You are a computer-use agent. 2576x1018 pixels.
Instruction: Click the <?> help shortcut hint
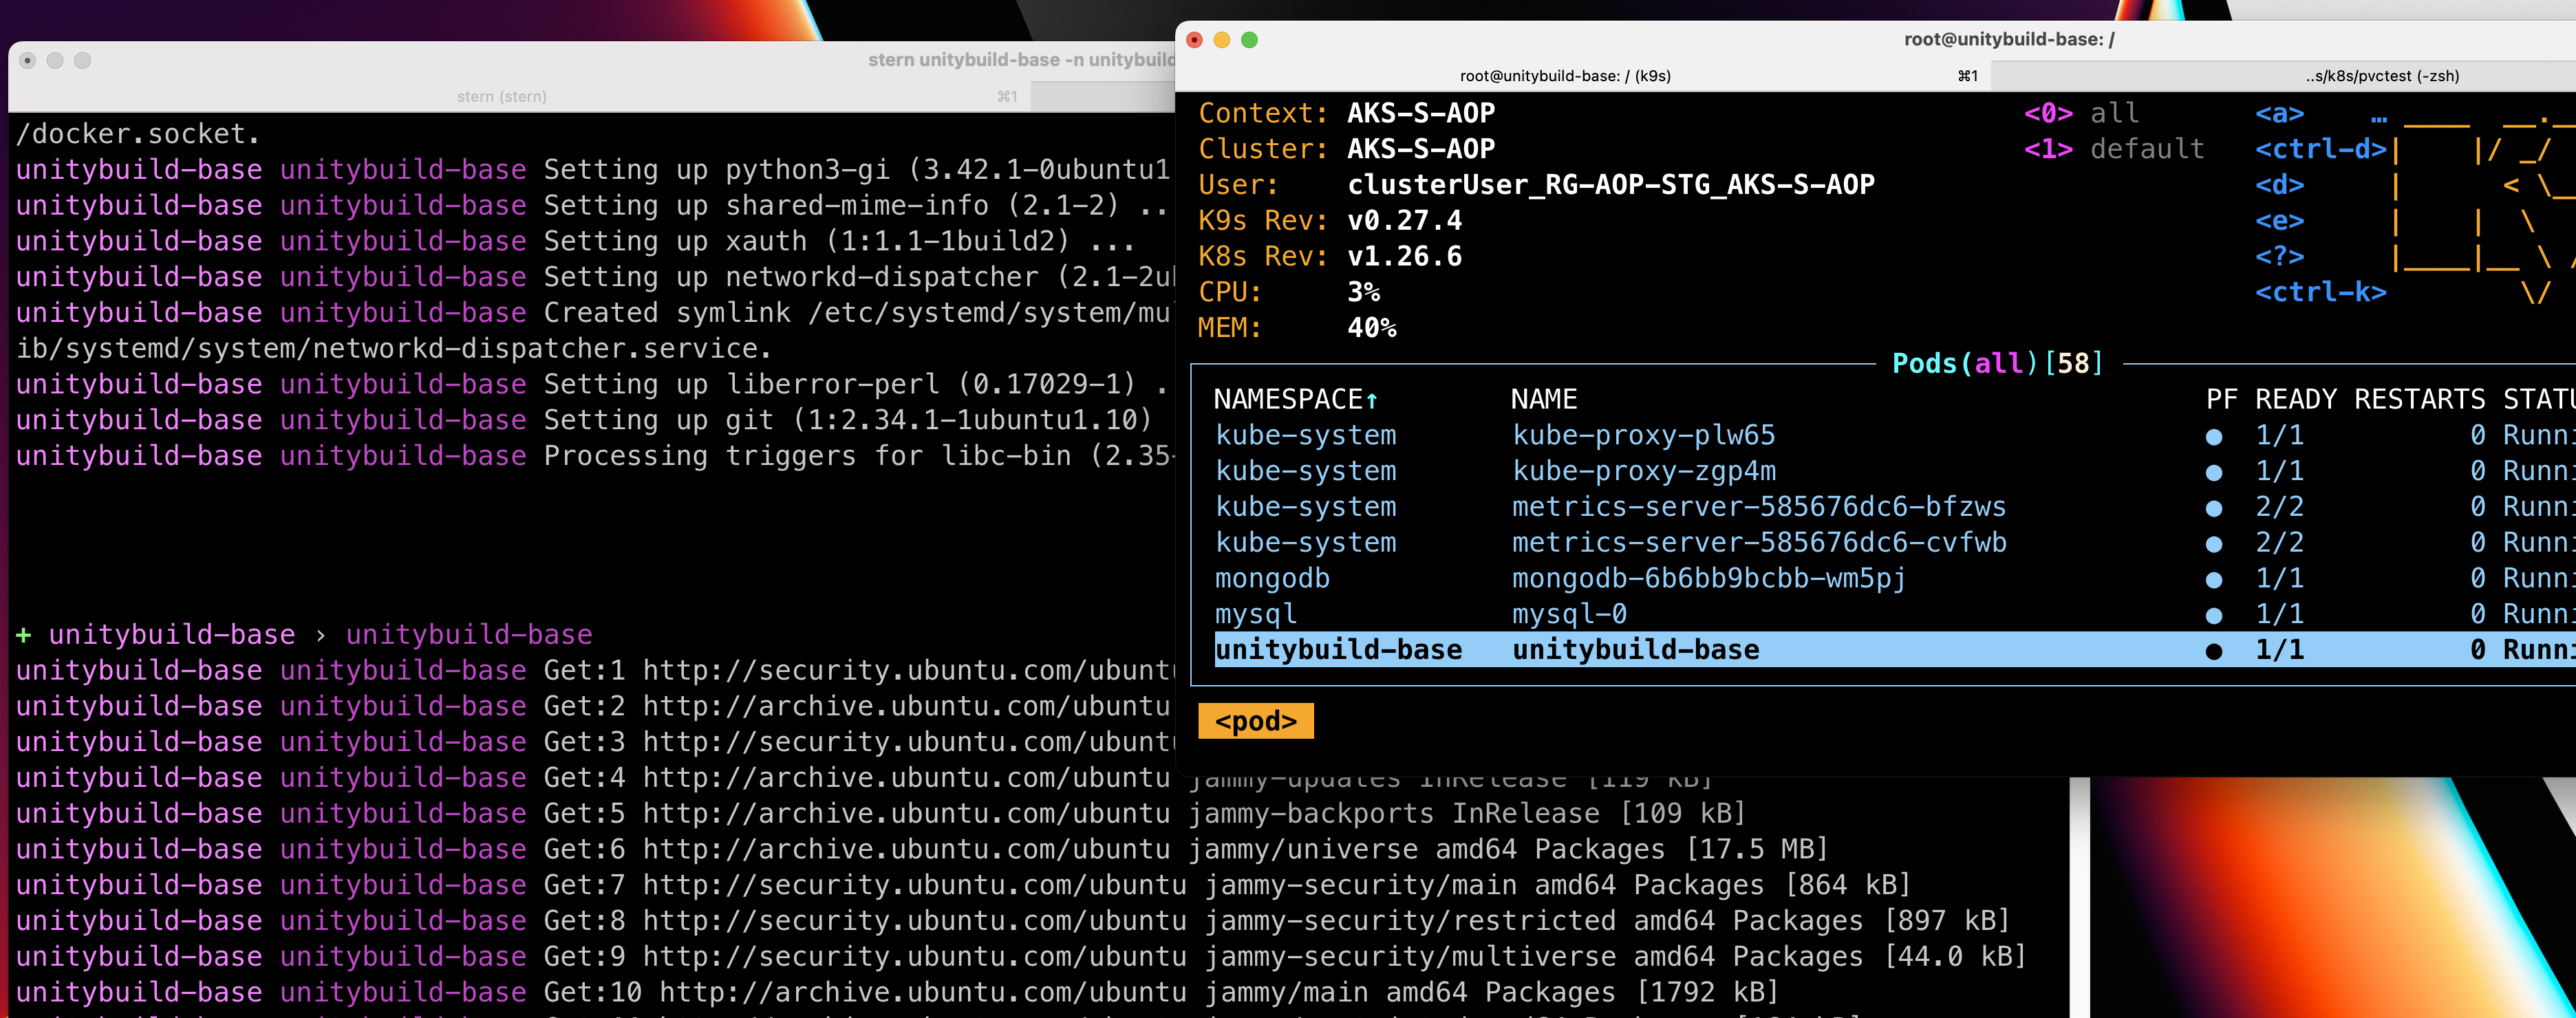click(x=2279, y=257)
